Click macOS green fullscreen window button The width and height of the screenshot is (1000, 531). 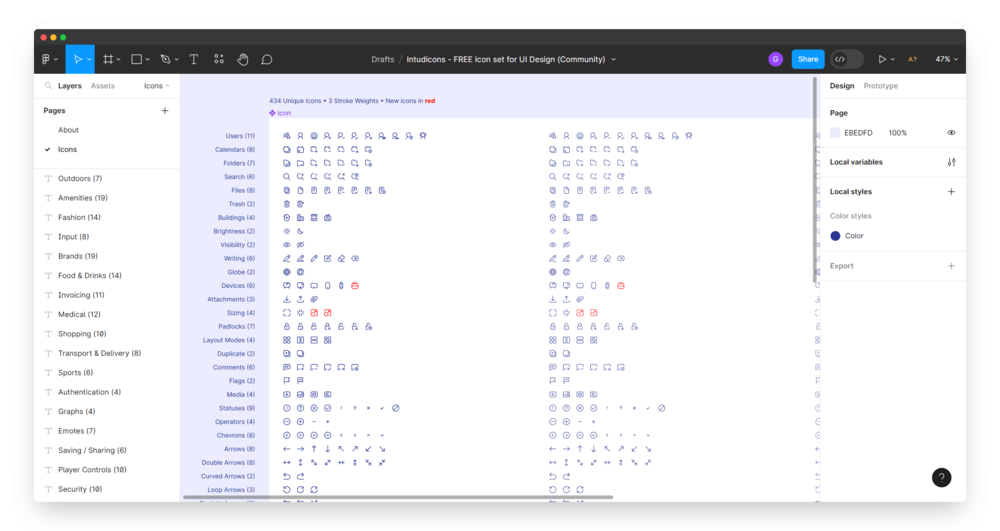pyautogui.click(x=63, y=38)
